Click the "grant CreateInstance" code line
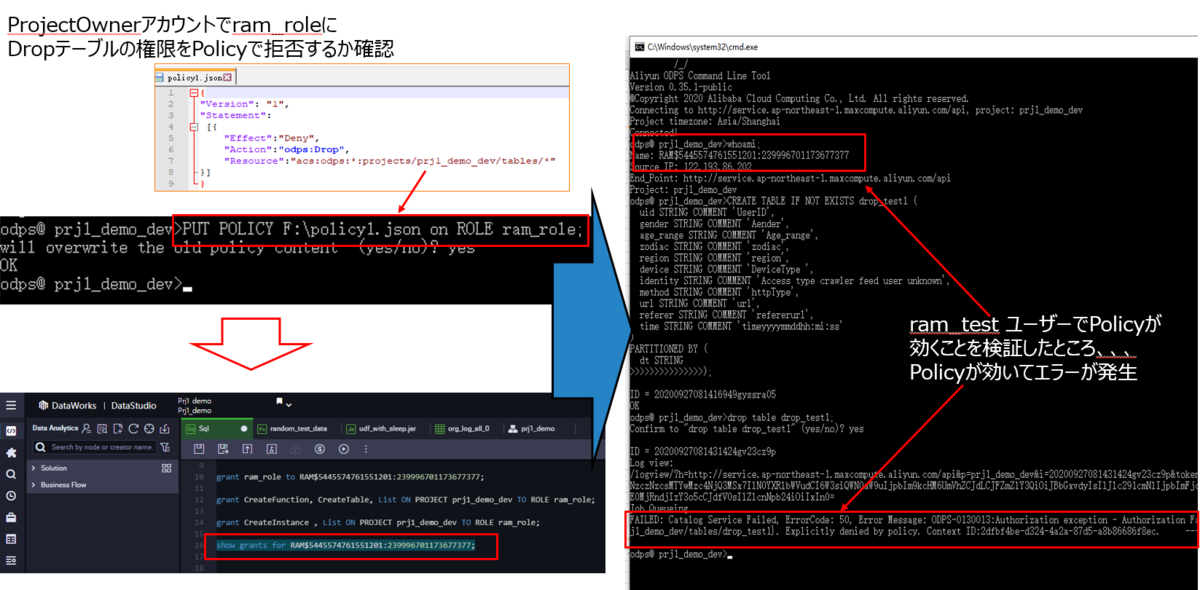Image resolution: width=1200 pixels, height=590 pixels. pyautogui.click(x=378, y=522)
